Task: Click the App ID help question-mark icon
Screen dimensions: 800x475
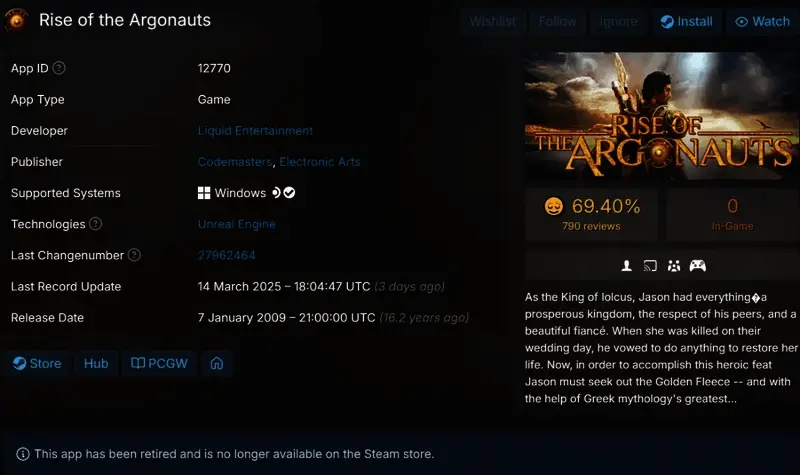Action: point(59,68)
